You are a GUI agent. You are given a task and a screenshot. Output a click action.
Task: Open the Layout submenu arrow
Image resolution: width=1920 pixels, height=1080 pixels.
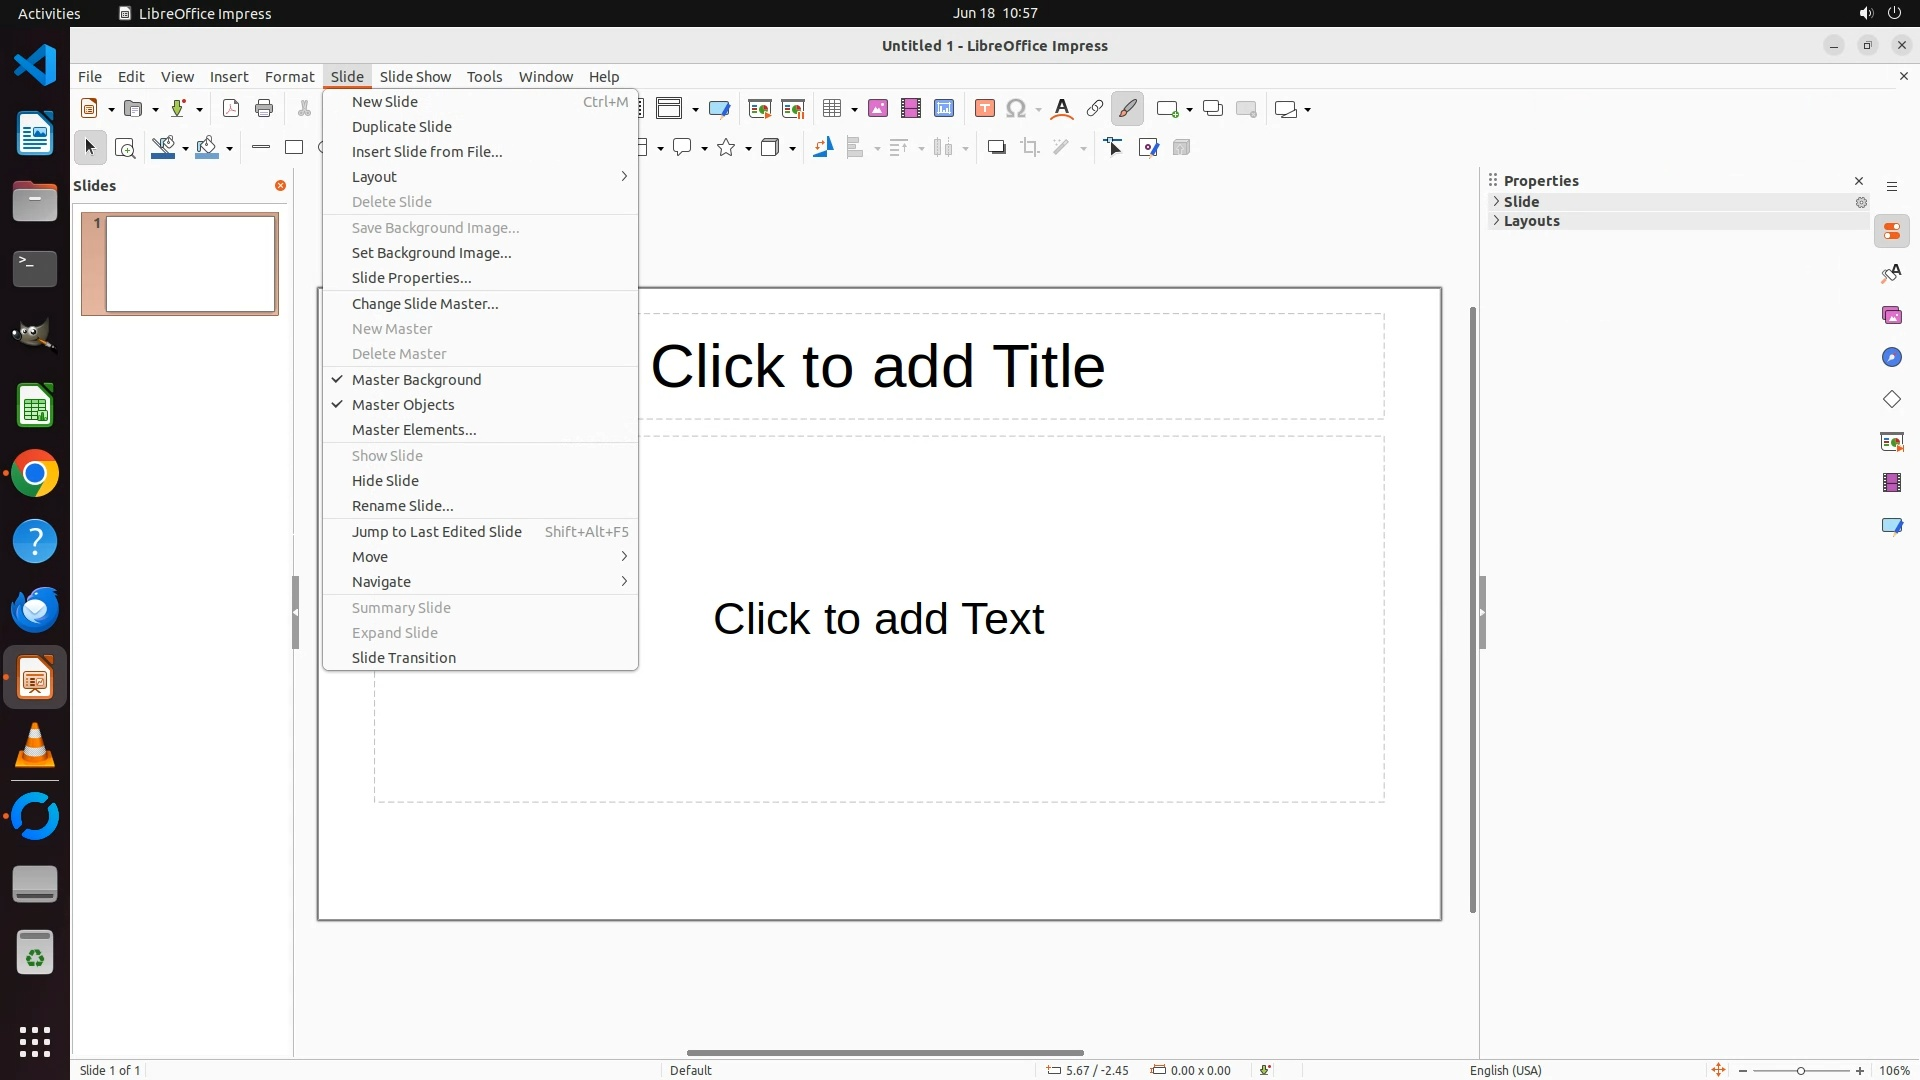pyautogui.click(x=624, y=177)
